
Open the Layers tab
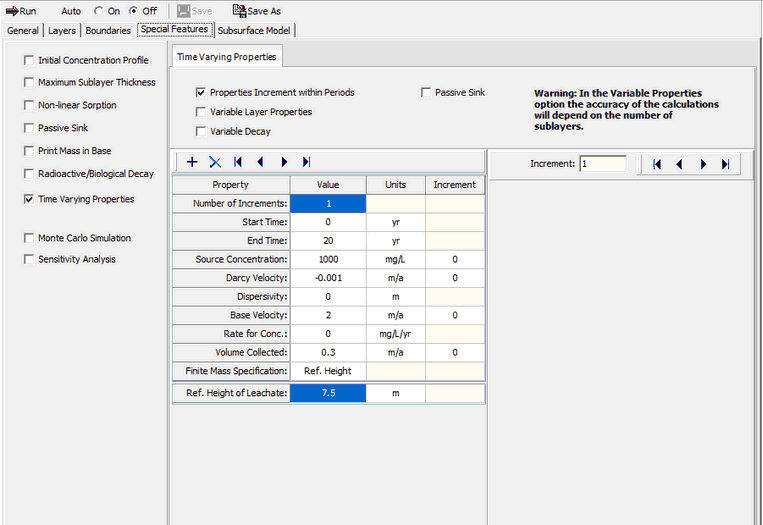click(62, 30)
